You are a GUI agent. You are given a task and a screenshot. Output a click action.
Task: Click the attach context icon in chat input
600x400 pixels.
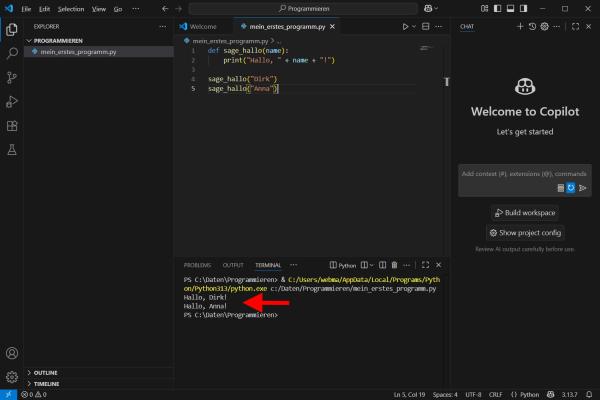pyautogui.click(x=561, y=188)
